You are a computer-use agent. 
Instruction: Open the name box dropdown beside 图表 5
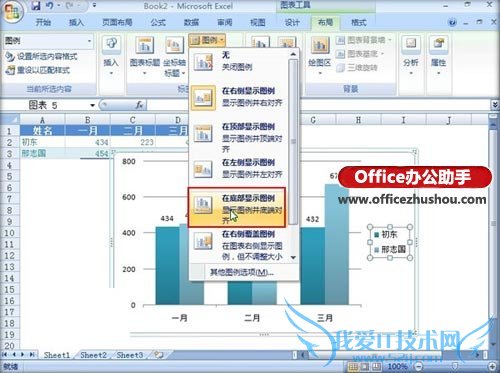[x=92, y=105]
